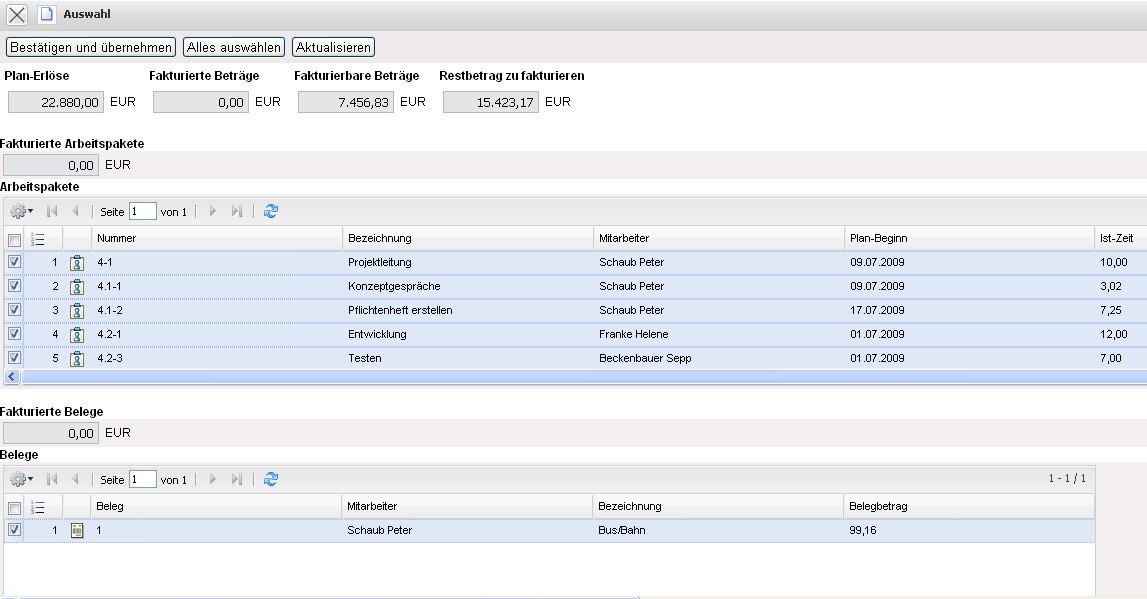Uncheck the Projektleitung work package checkbox

click(14, 262)
